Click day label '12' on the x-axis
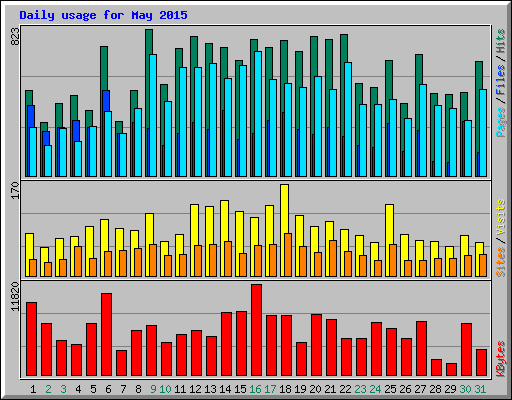Image resolution: width=512 pixels, height=400 pixels. click(195, 389)
